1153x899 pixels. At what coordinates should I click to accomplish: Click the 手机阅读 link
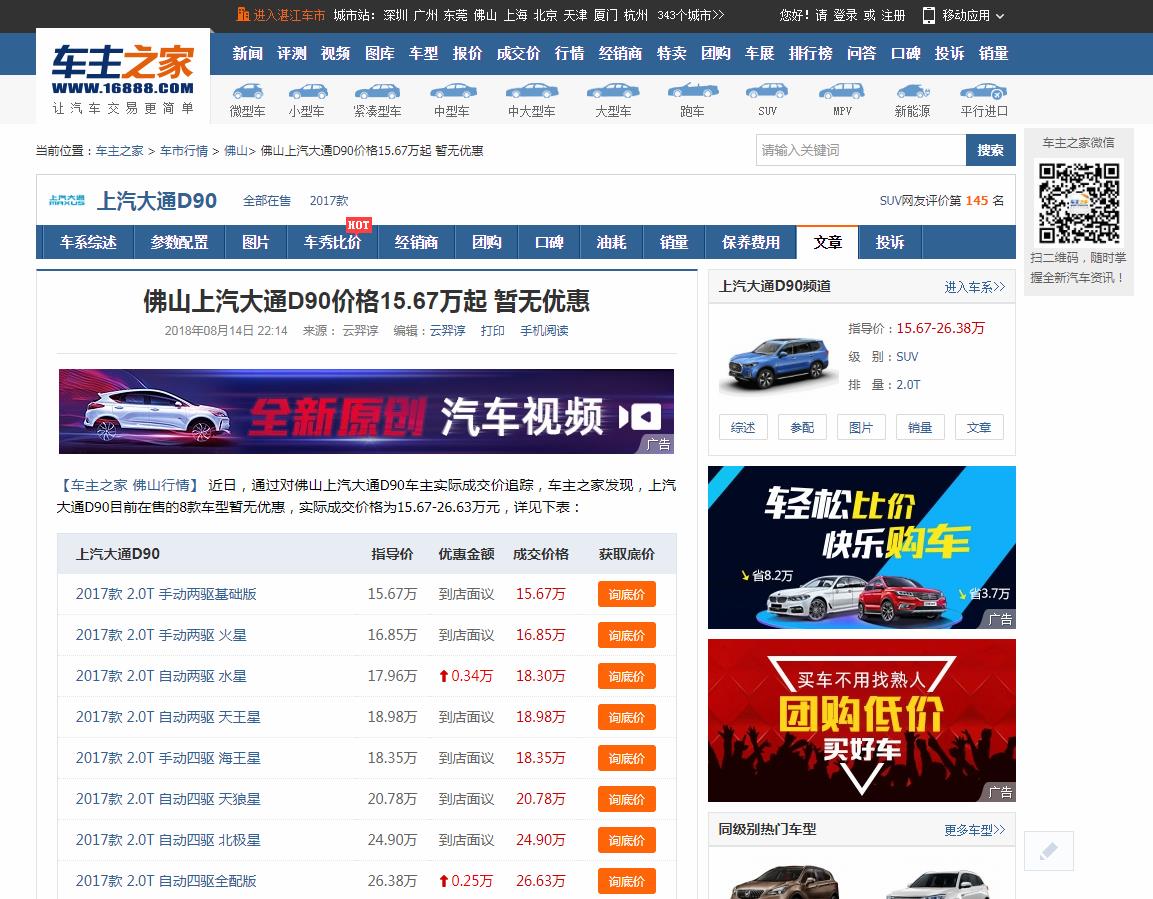(544, 331)
